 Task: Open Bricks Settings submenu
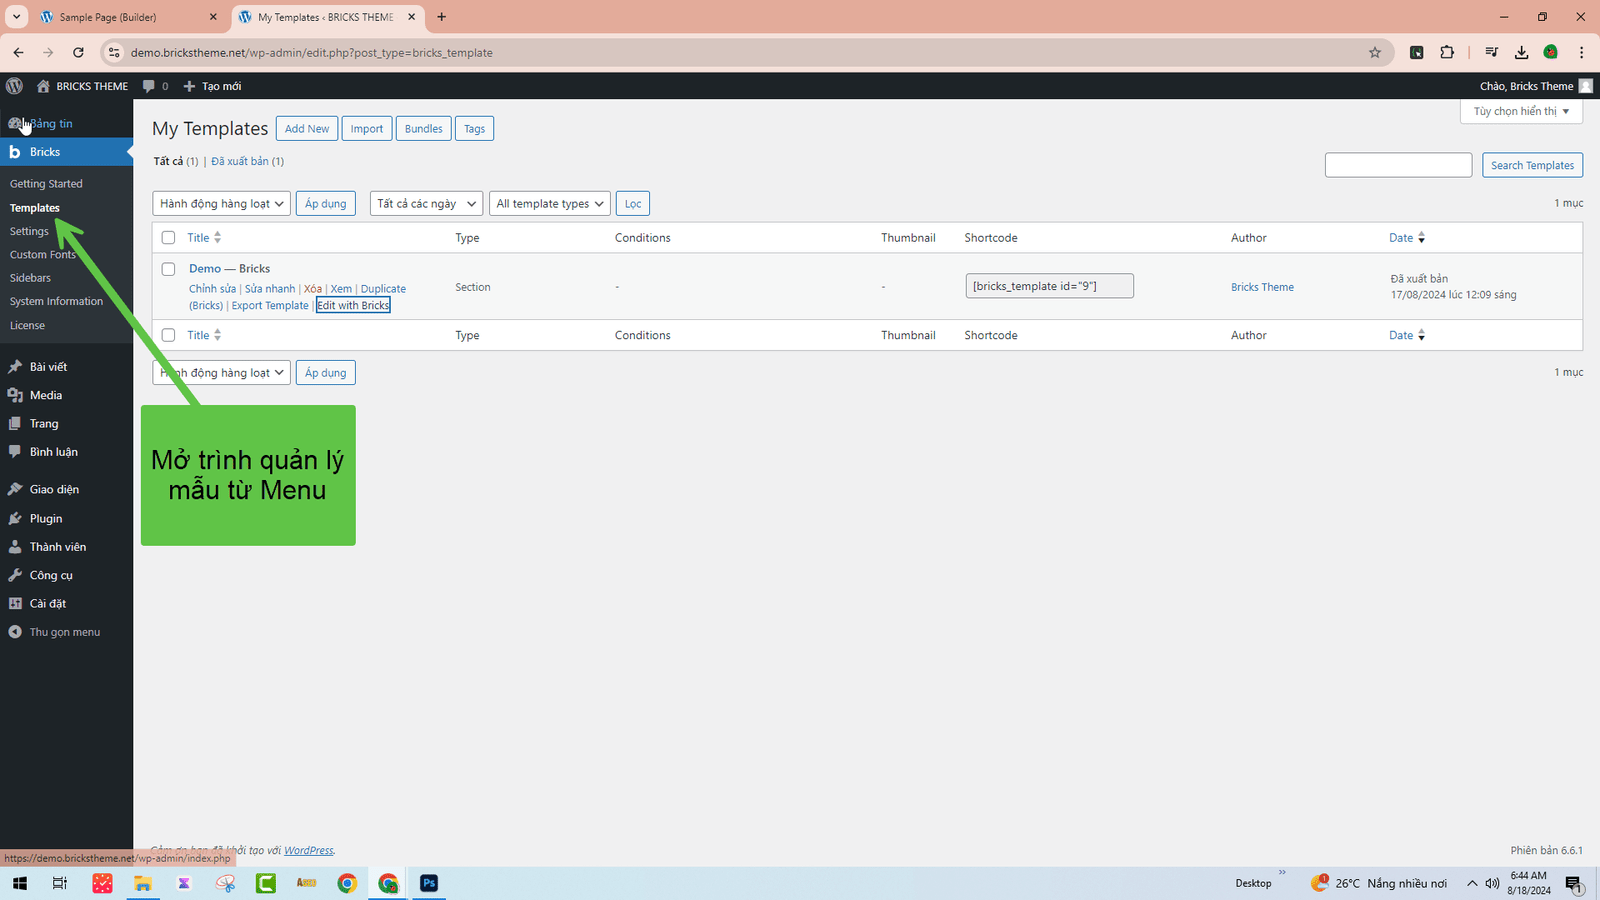pyautogui.click(x=29, y=231)
